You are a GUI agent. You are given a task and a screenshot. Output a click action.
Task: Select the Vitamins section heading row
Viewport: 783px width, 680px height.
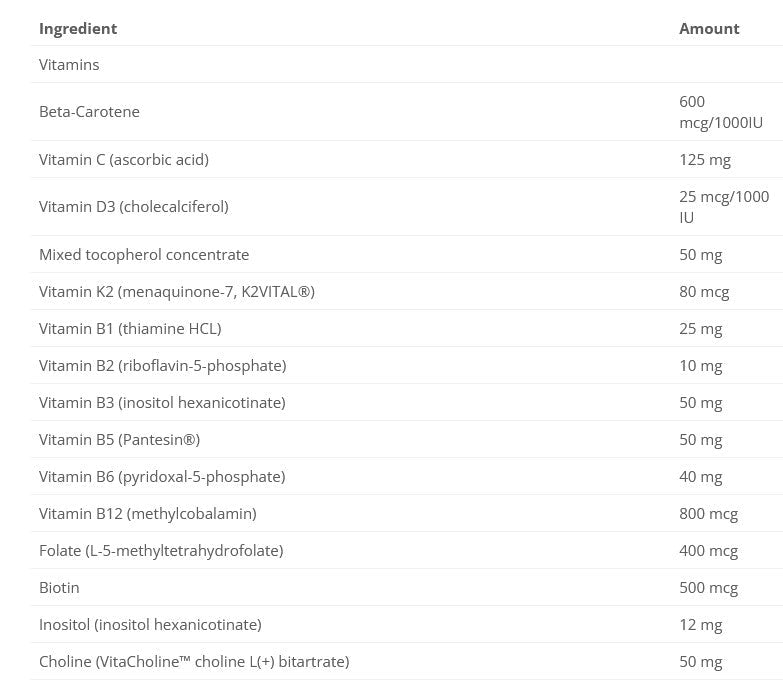[69, 65]
